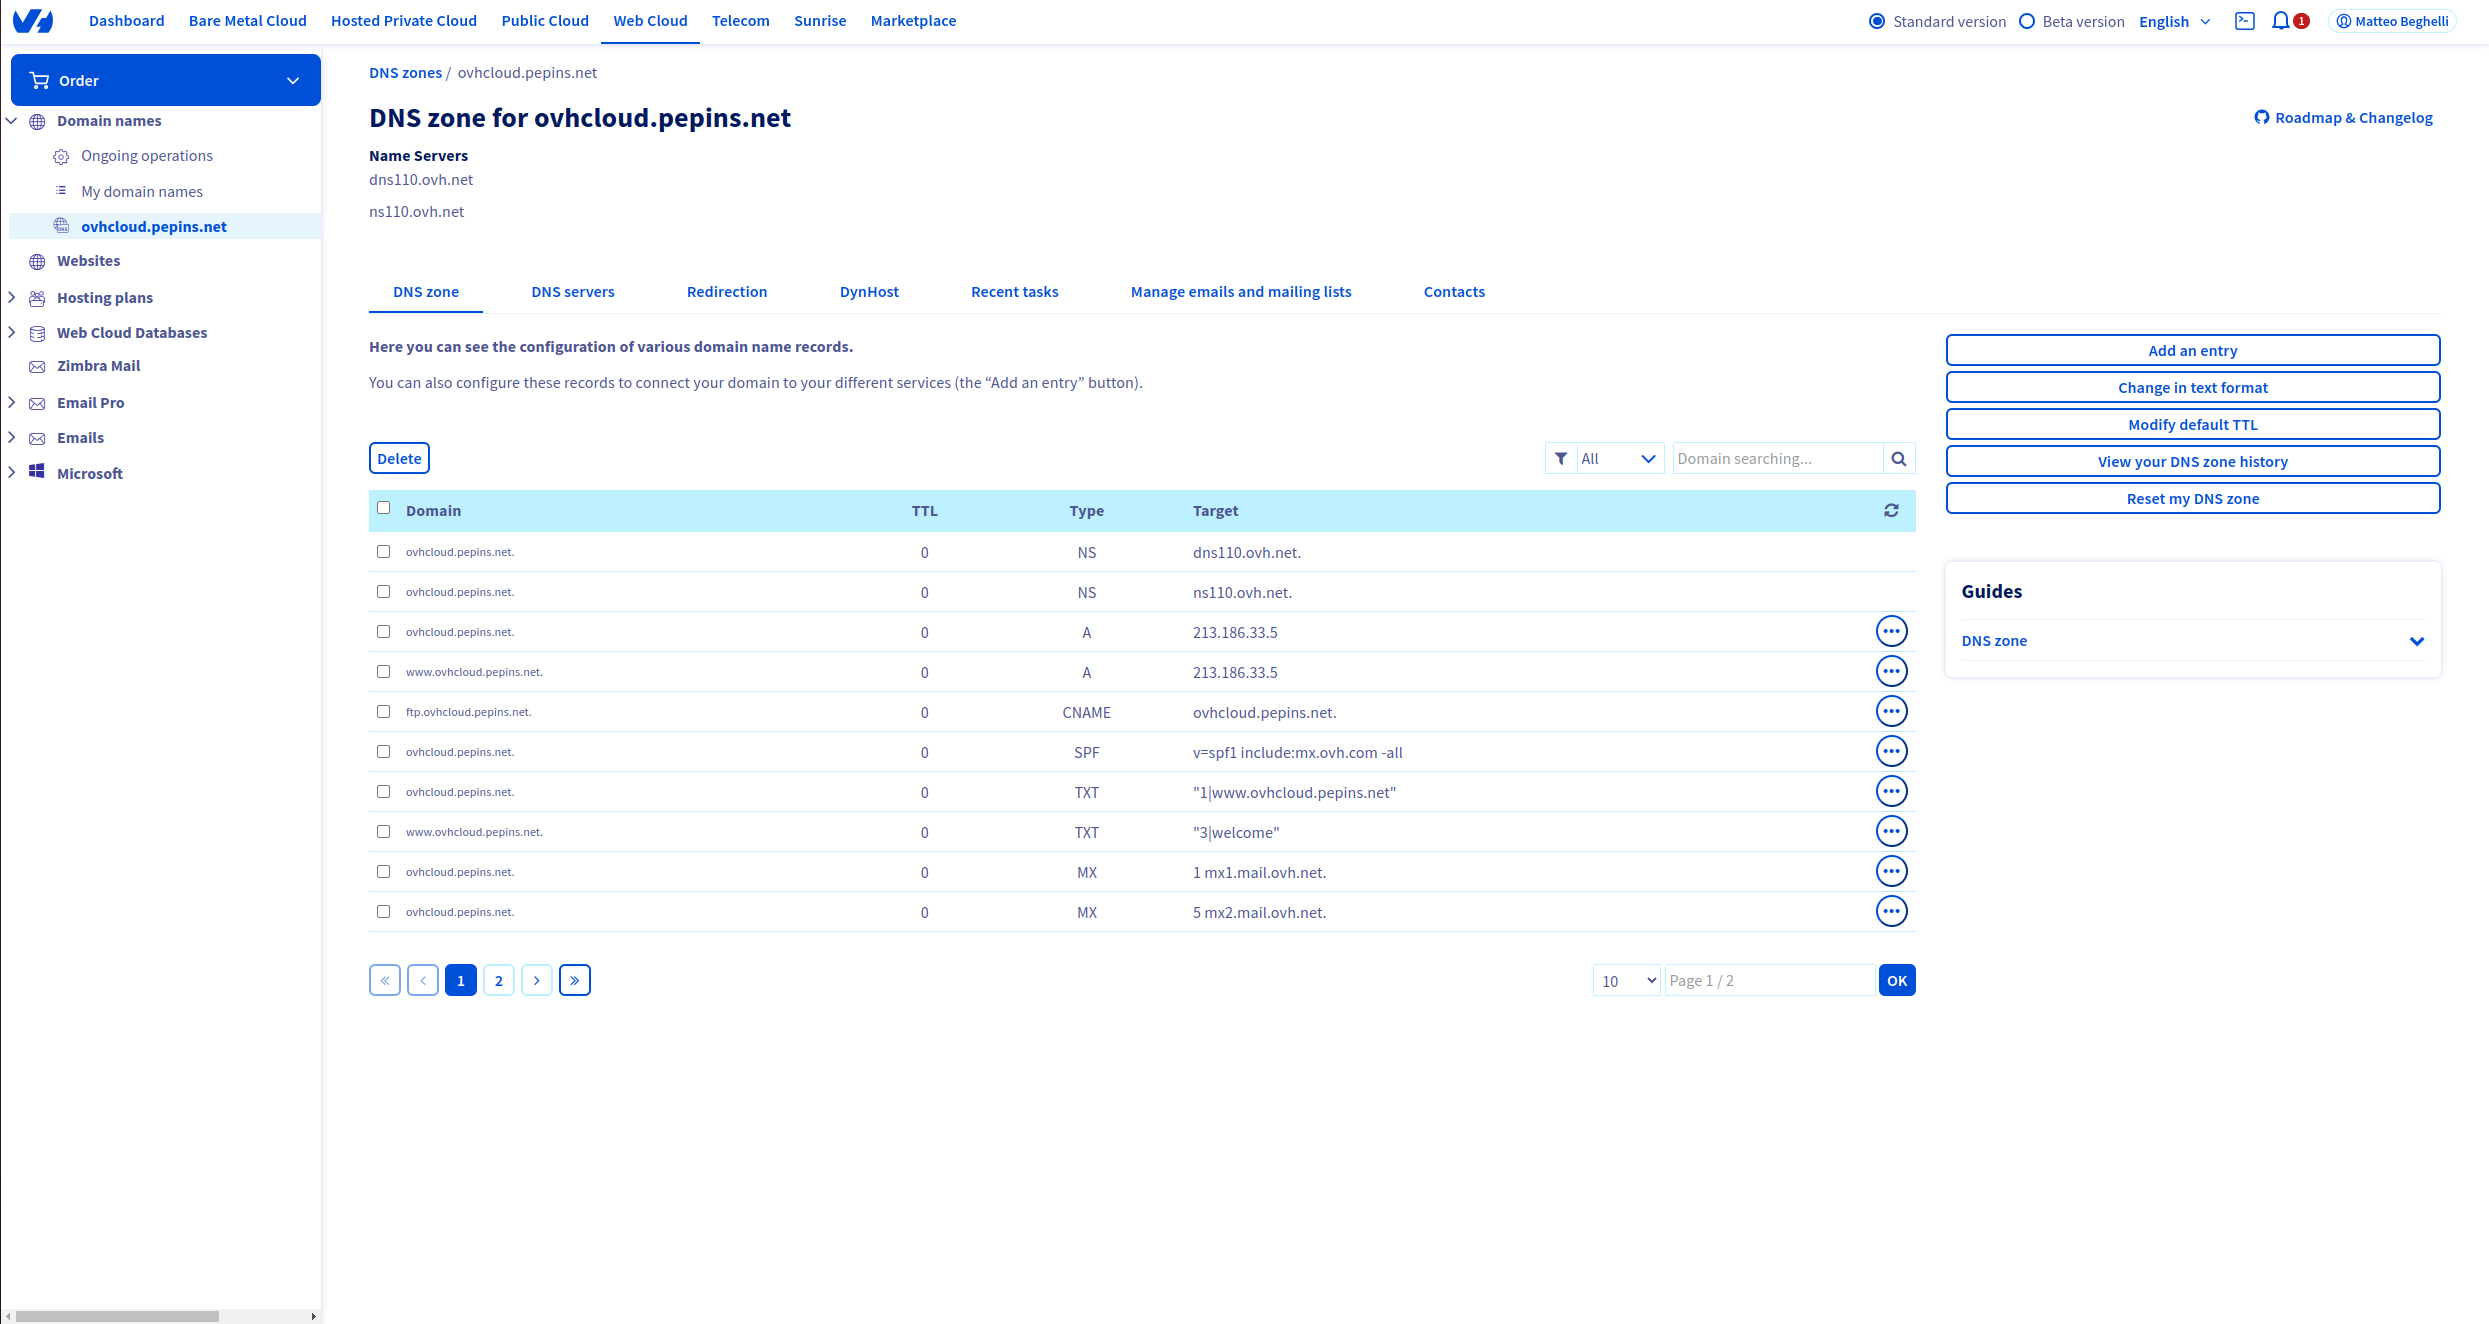
Task: Click the Domain searching input field
Action: pyautogui.click(x=1777, y=459)
